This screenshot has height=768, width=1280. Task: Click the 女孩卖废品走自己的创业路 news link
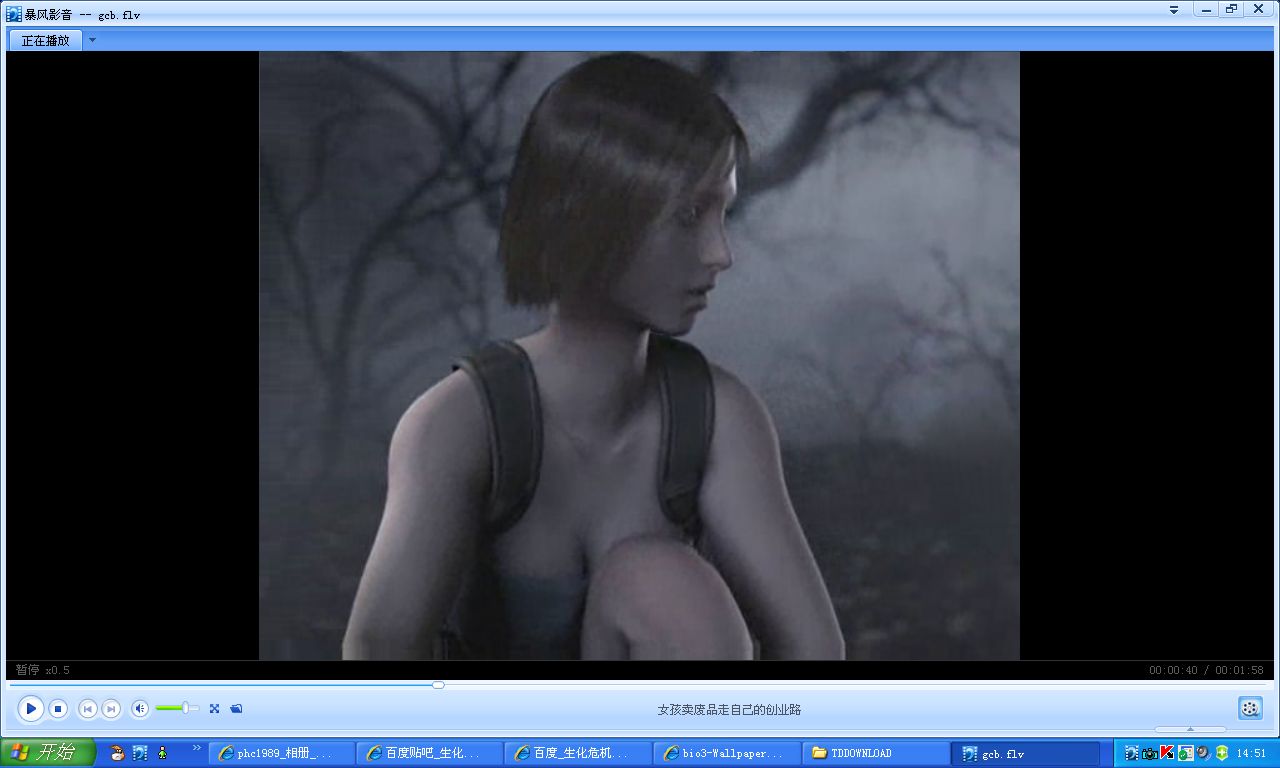(x=729, y=710)
